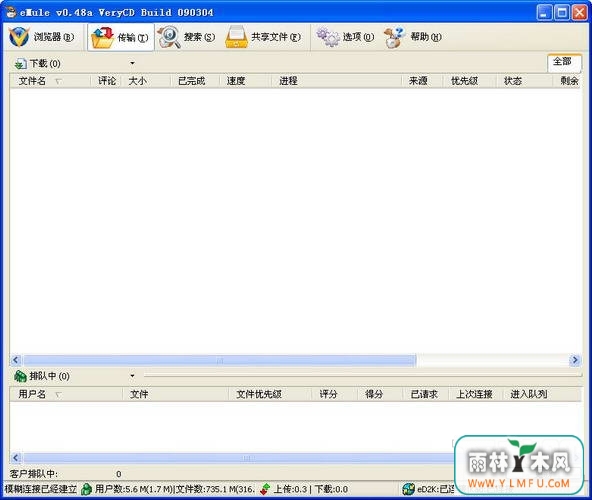Sort downloads by 已完成 column
Screen dimensions: 592x500
[x=195, y=81]
